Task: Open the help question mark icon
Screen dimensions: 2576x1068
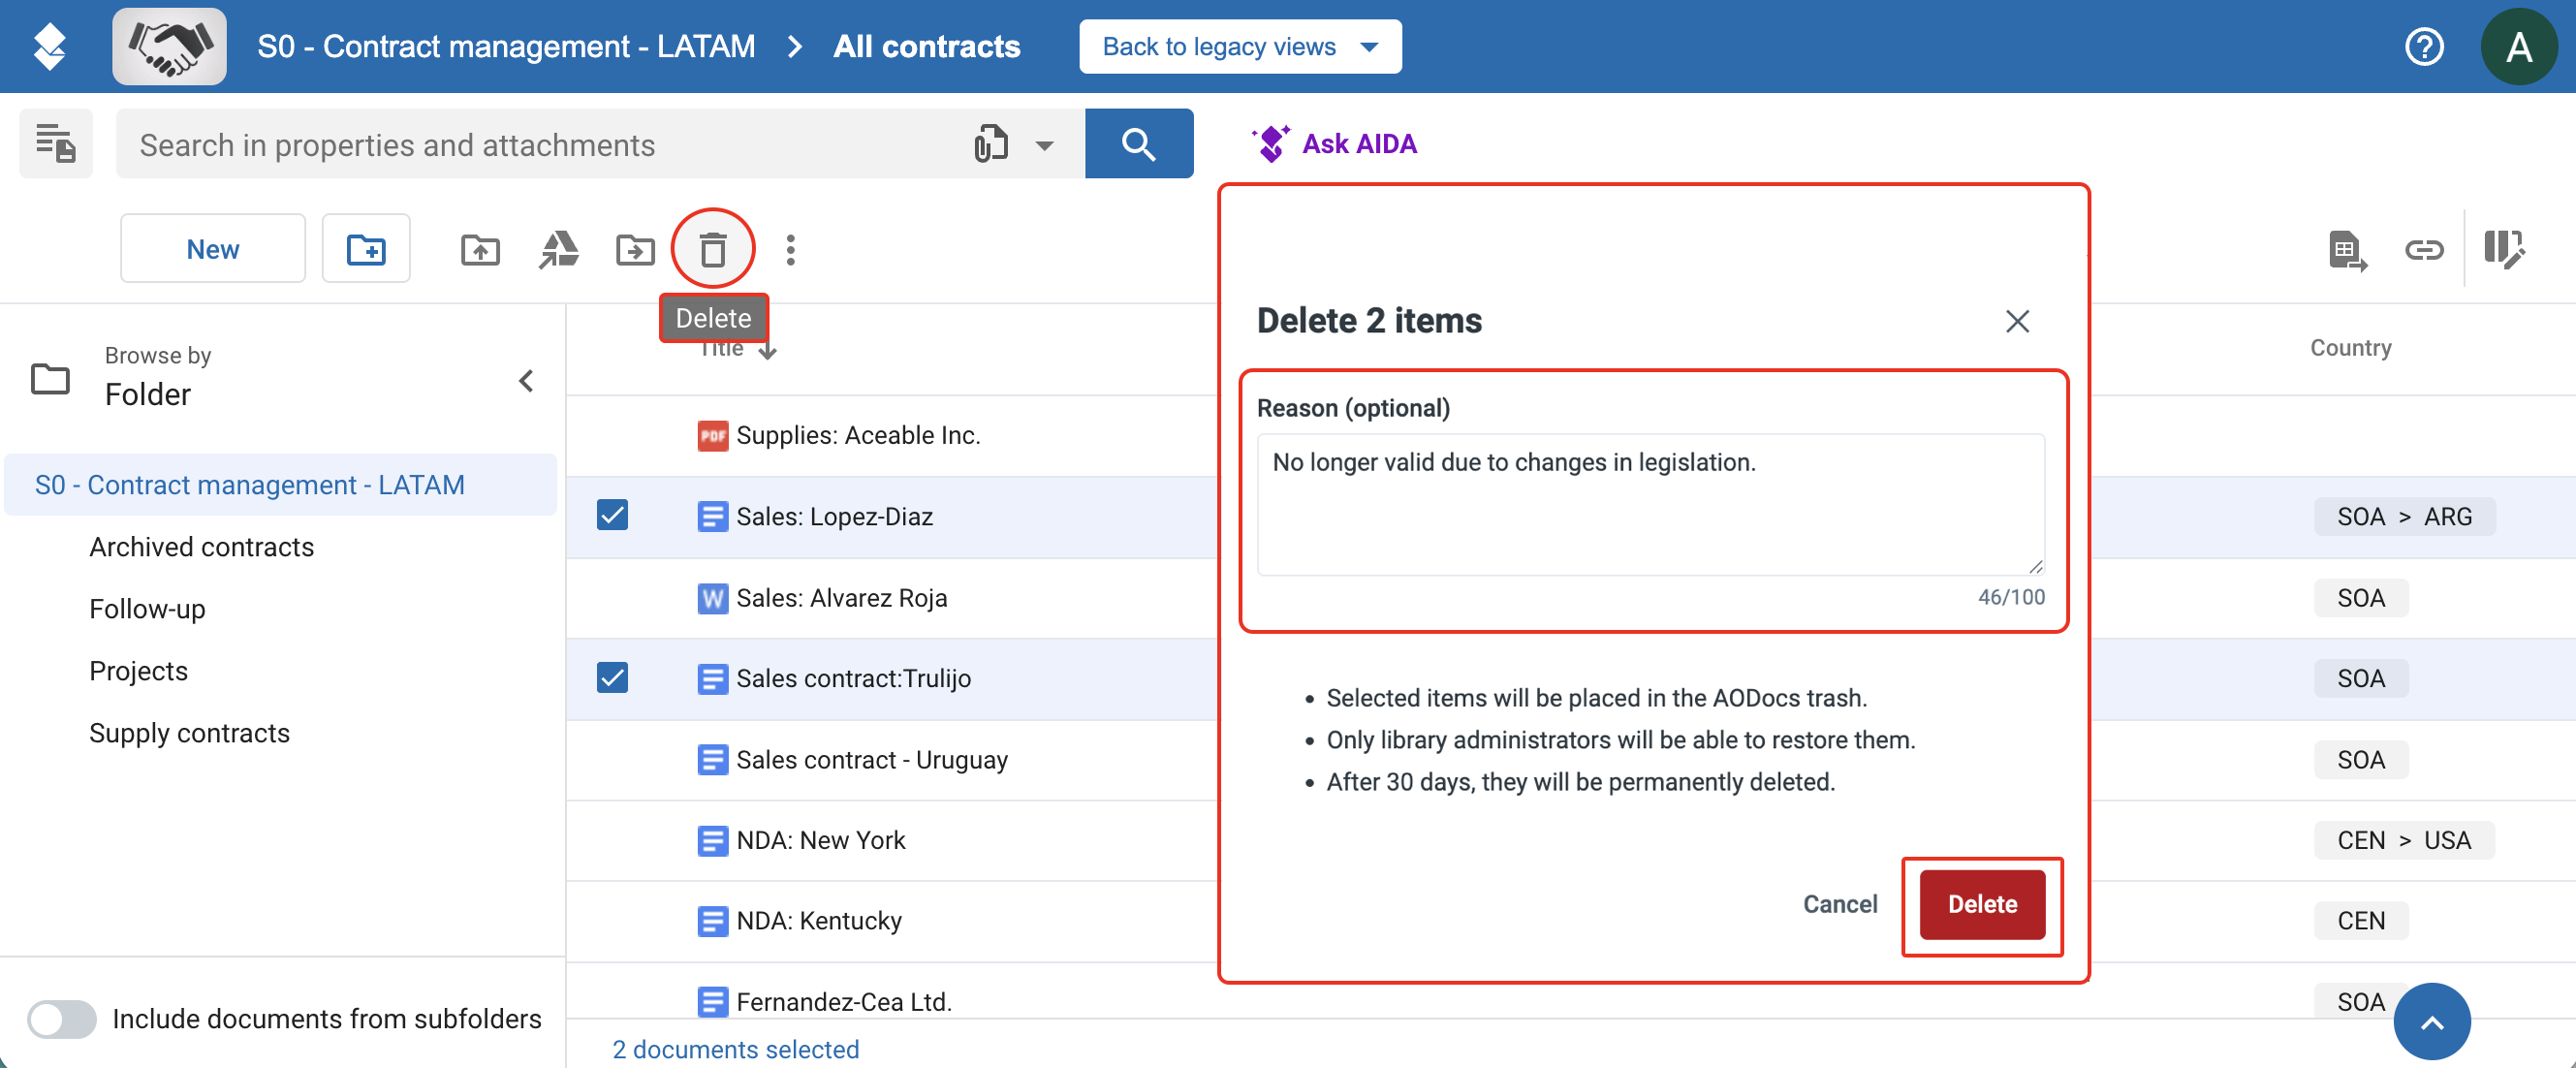Action: (2423, 47)
